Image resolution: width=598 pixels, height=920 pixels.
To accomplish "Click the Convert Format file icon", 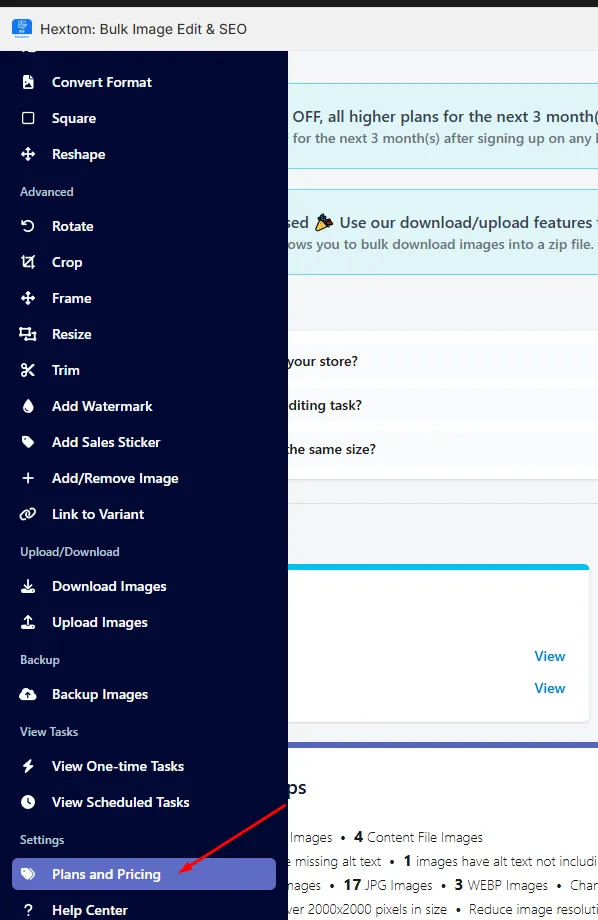I will pyautogui.click(x=28, y=82).
